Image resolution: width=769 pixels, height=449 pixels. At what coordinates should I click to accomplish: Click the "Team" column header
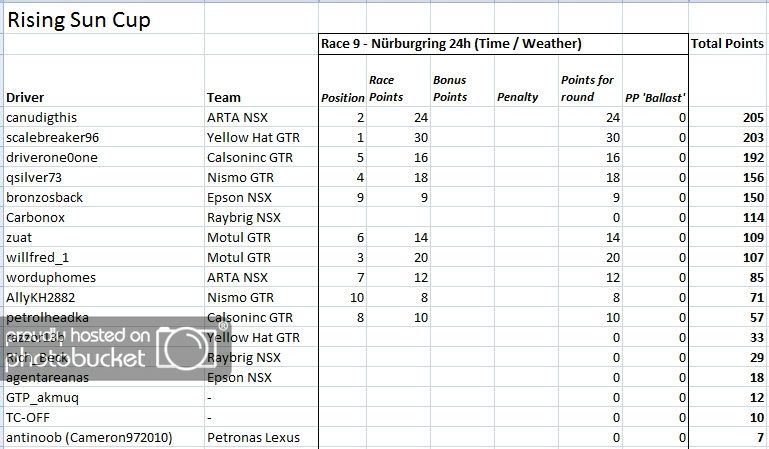point(224,97)
